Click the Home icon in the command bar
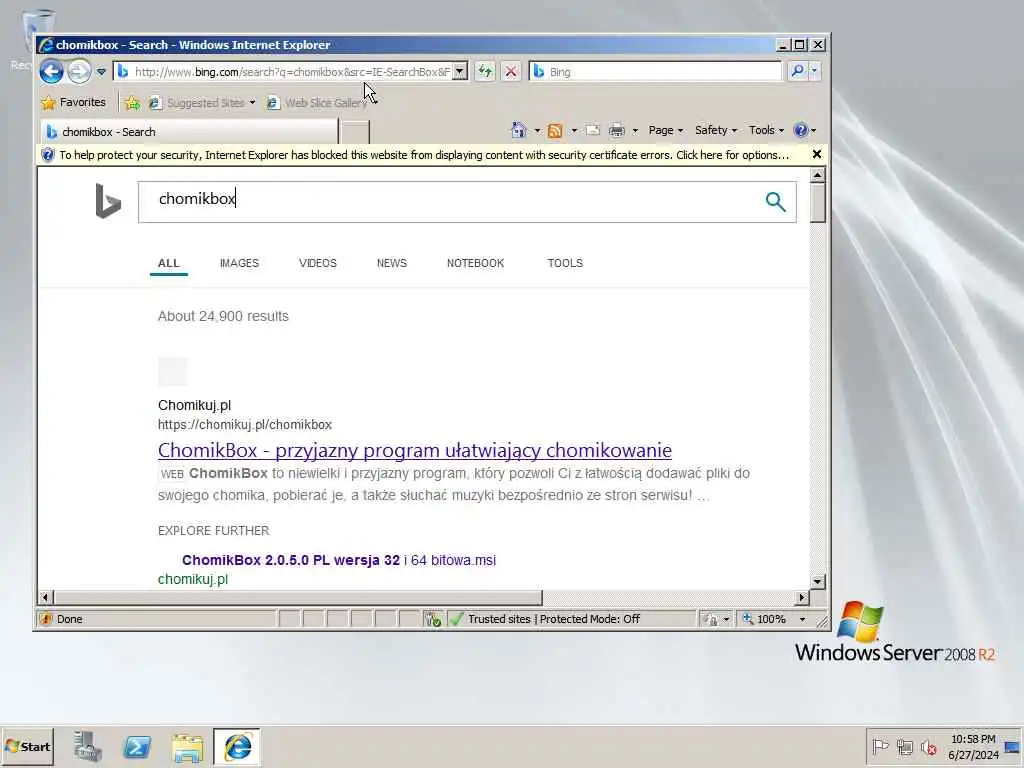Screen dimensions: 1024x768 pyautogui.click(x=519, y=130)
